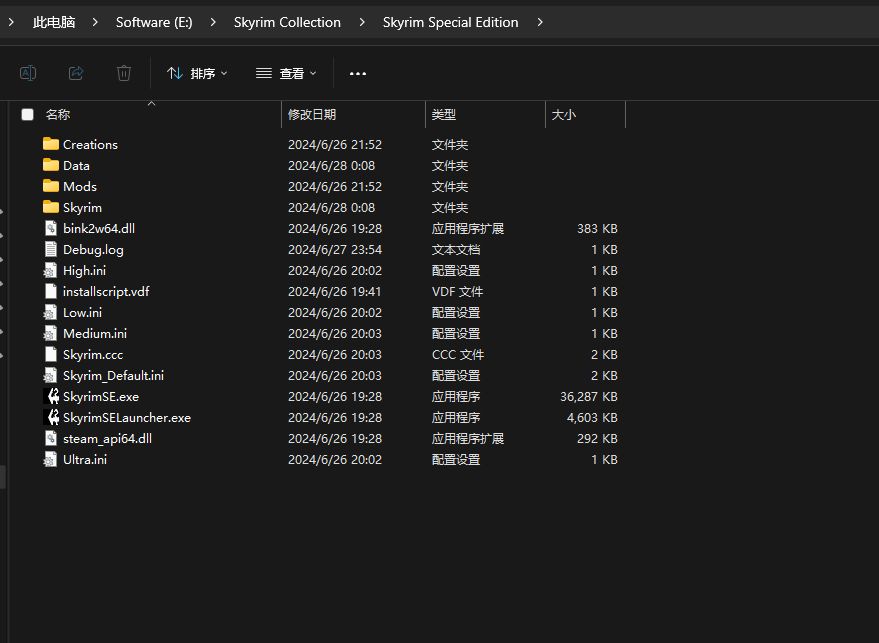Go to Skyrim Collection in breadcrumb
The width and height of the screenshot is (879, 643).
[287, 22]
